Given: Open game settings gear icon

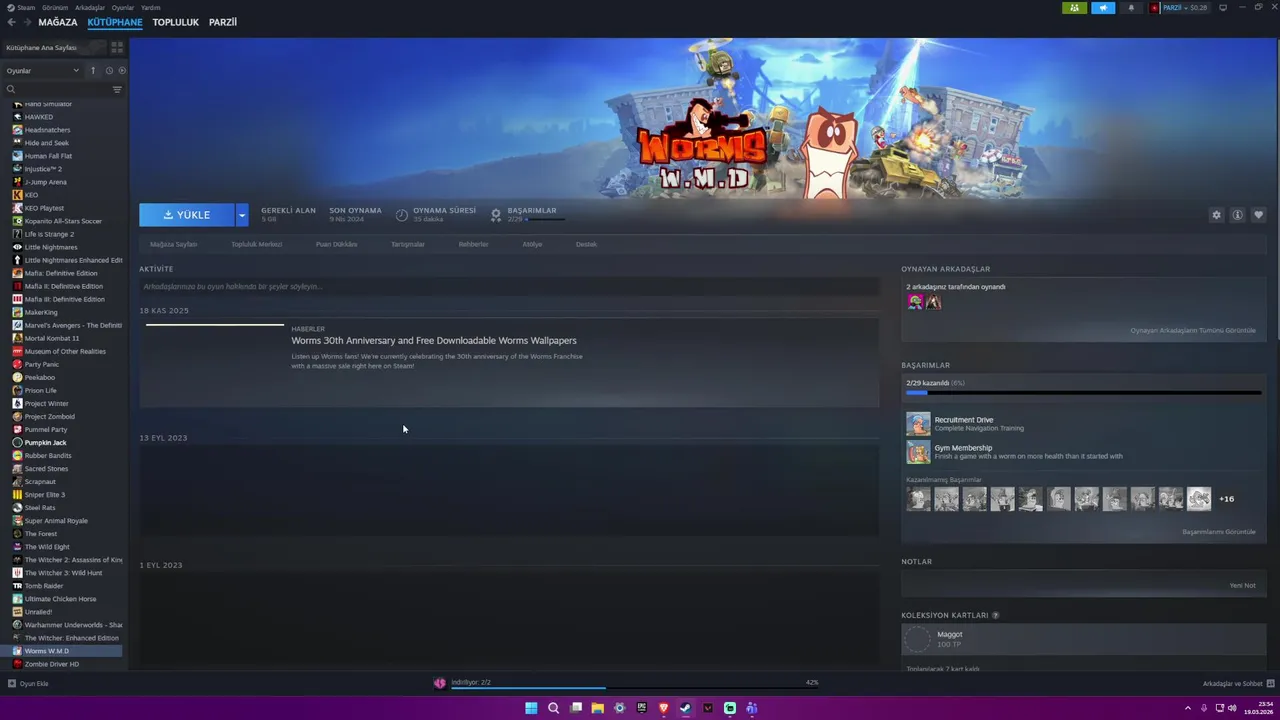Looking at the screenshot, I should (1216, 215).
